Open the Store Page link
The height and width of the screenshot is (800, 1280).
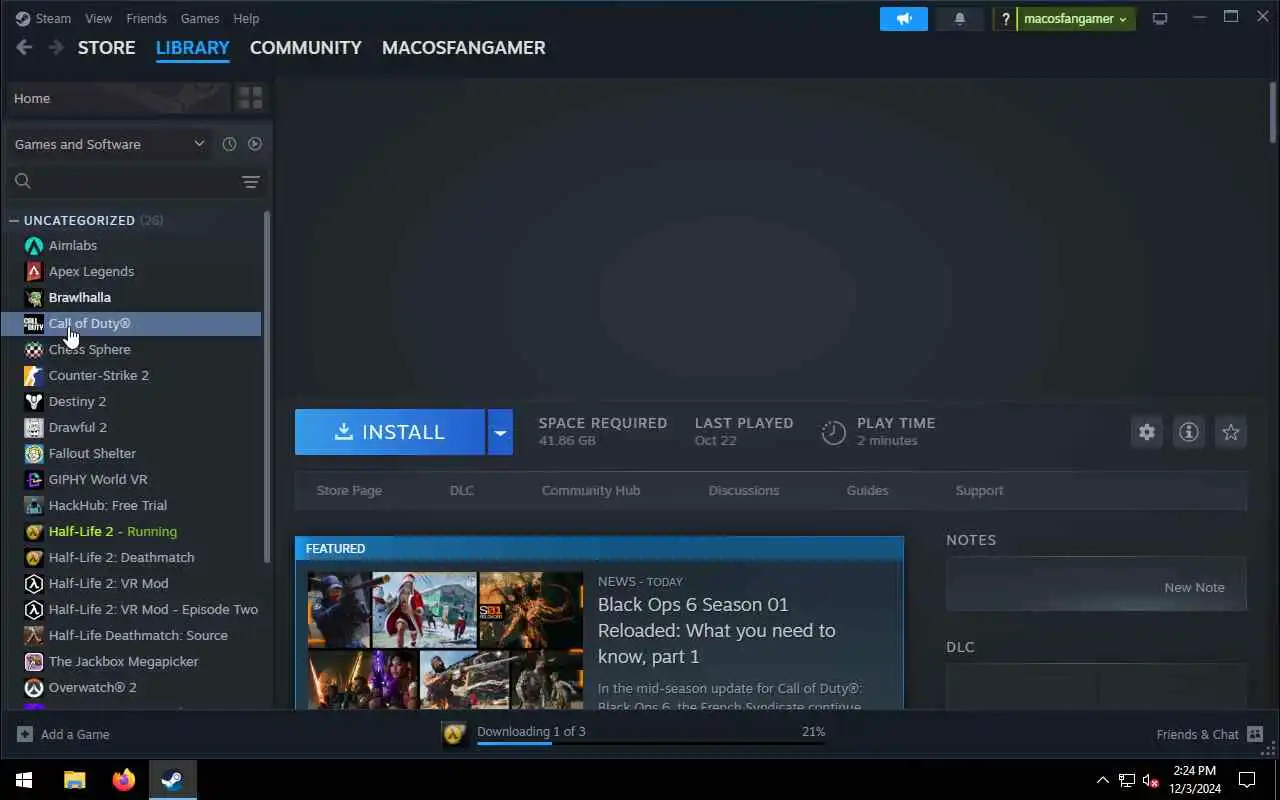tap(349, 491)
